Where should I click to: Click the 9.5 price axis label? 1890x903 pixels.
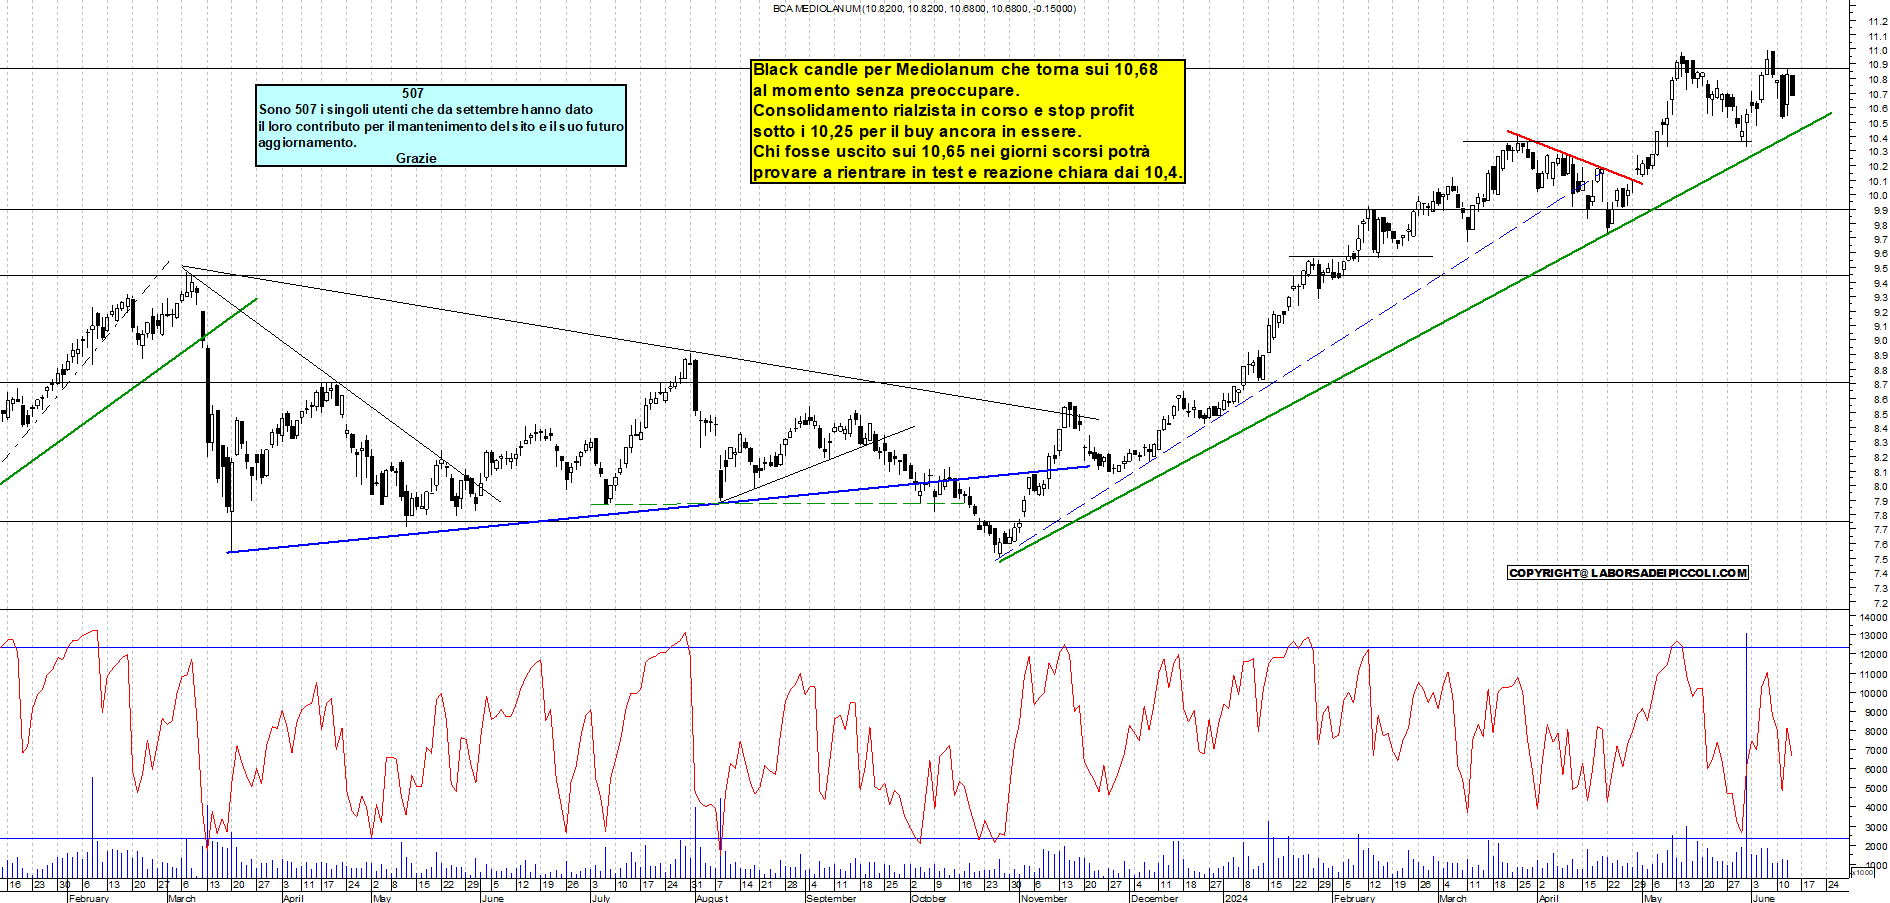click(1880, 269)
